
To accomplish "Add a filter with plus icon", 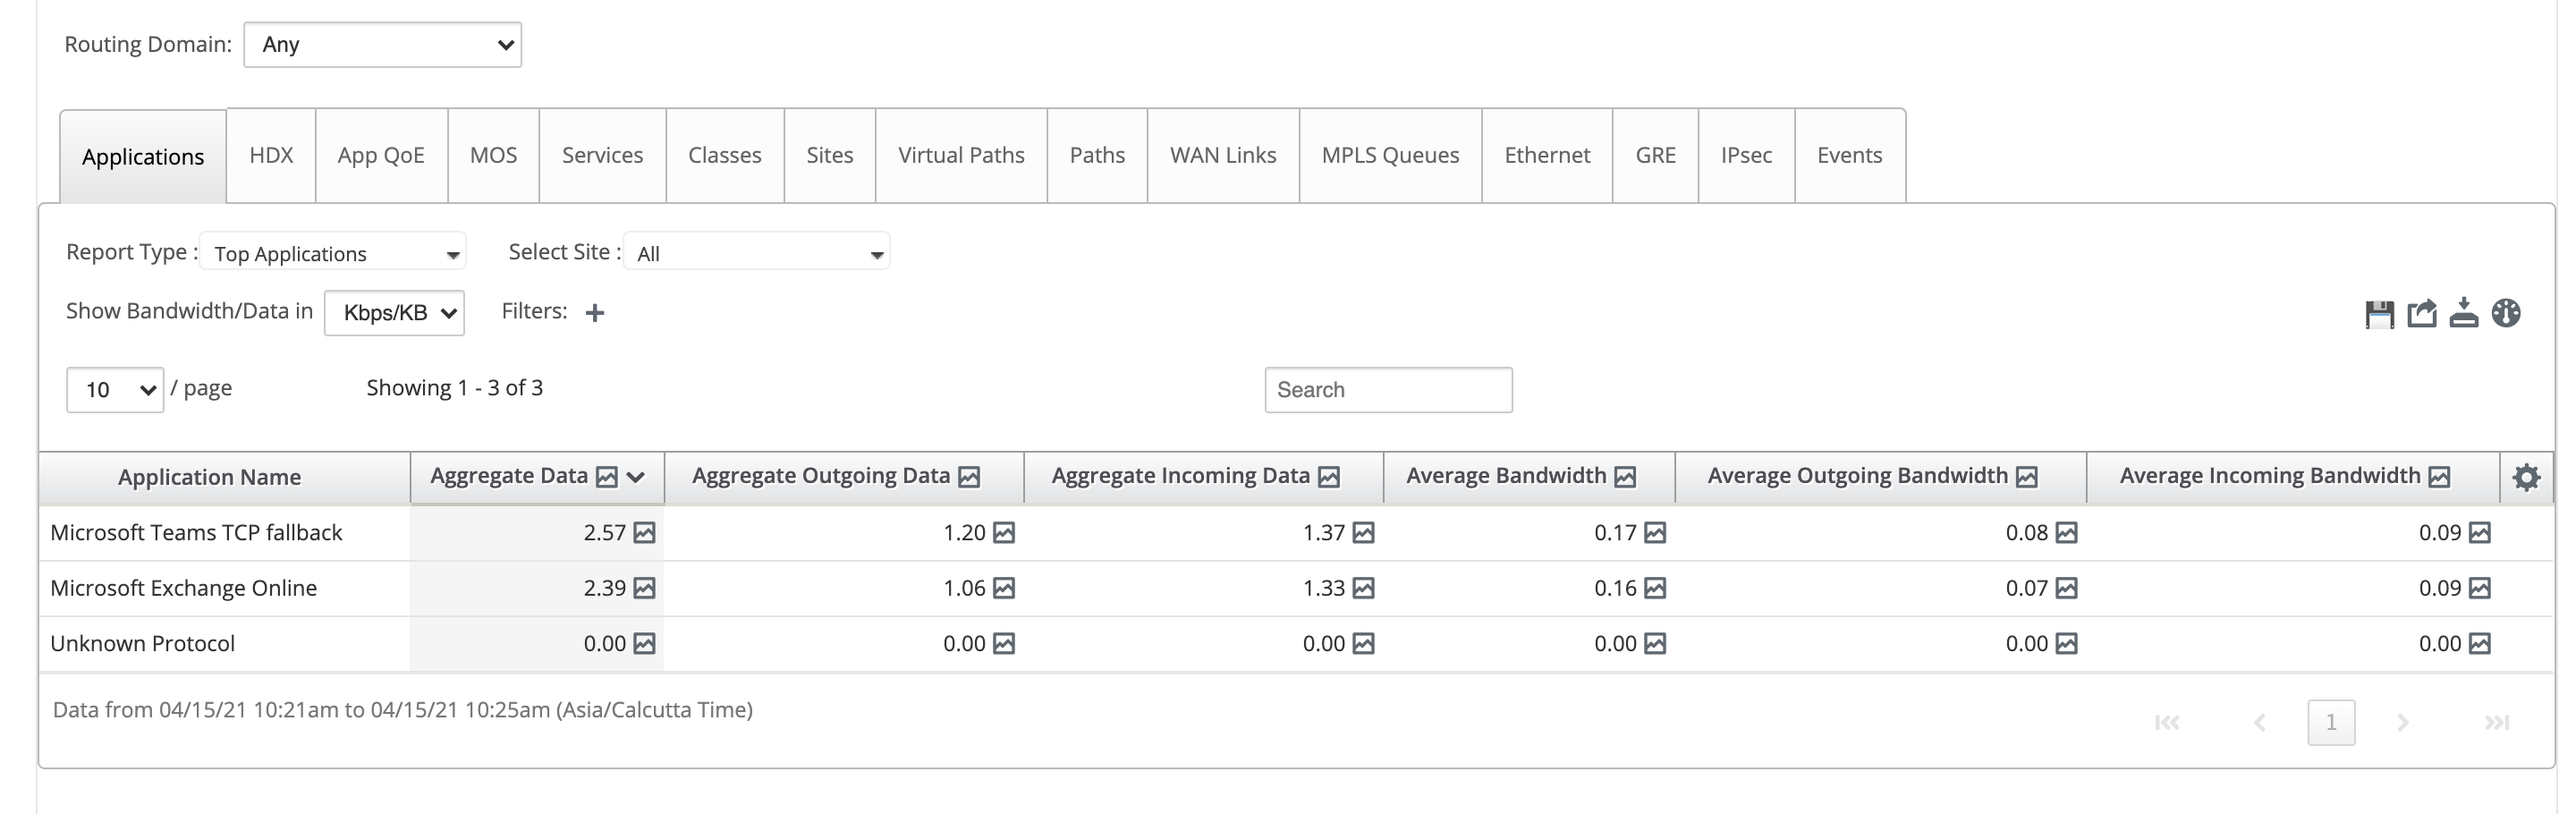I will (595, 313).
